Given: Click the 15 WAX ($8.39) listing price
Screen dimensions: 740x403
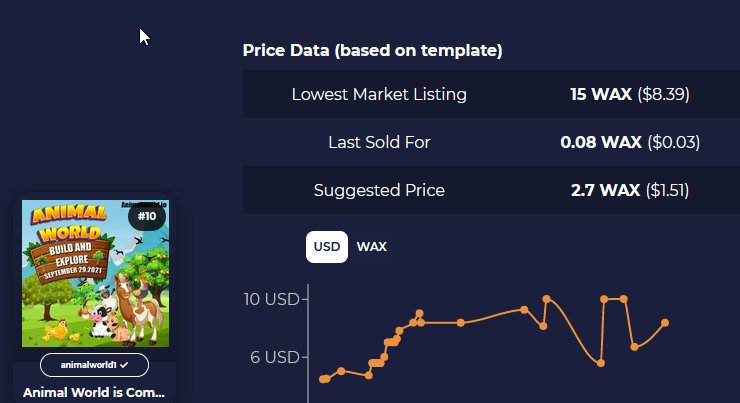Looking at the screenshot, I should click(x=630, y=94).
